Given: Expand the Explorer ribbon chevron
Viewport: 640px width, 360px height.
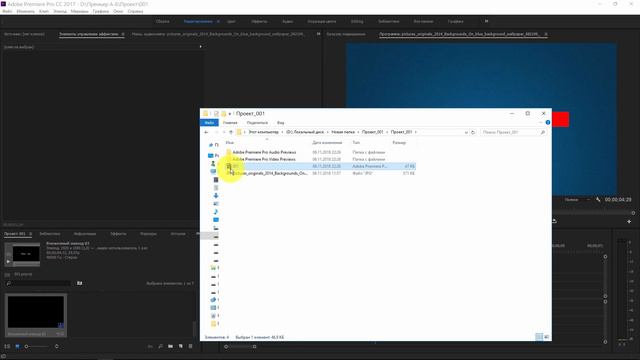Looking at the screenshot, I should pyautogui.click(x=540, y=122).
